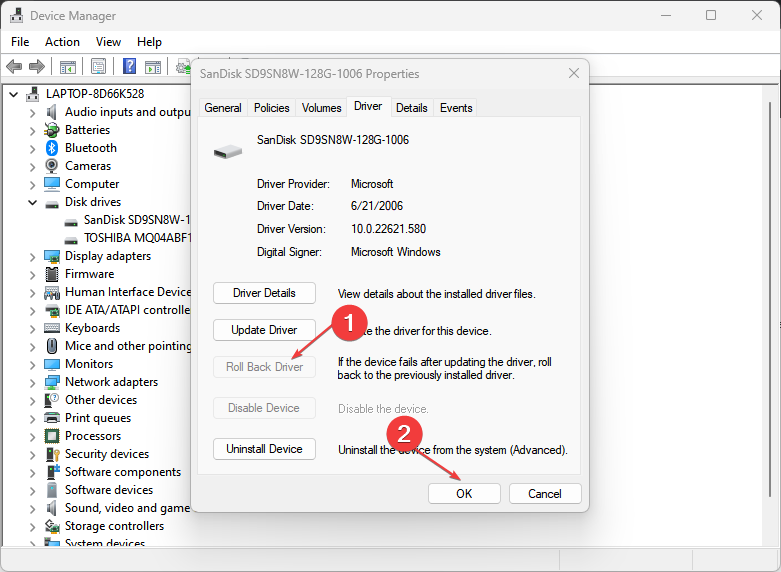Click the driver date 6/21/2006 value
The width and height of the screenshot is (781, 572).
[x=377, y=206]
